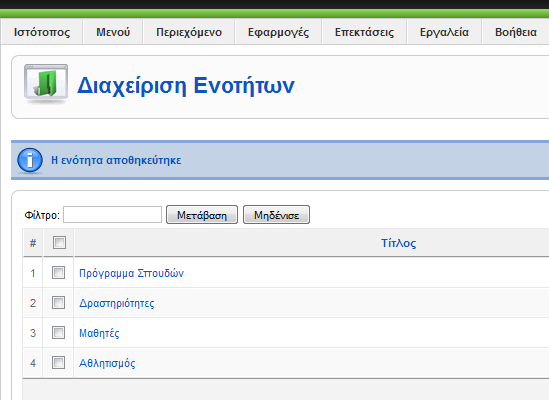Click the Μηδένισε reset button
Viewport: 549px width, 400px height.
(277, 215)
